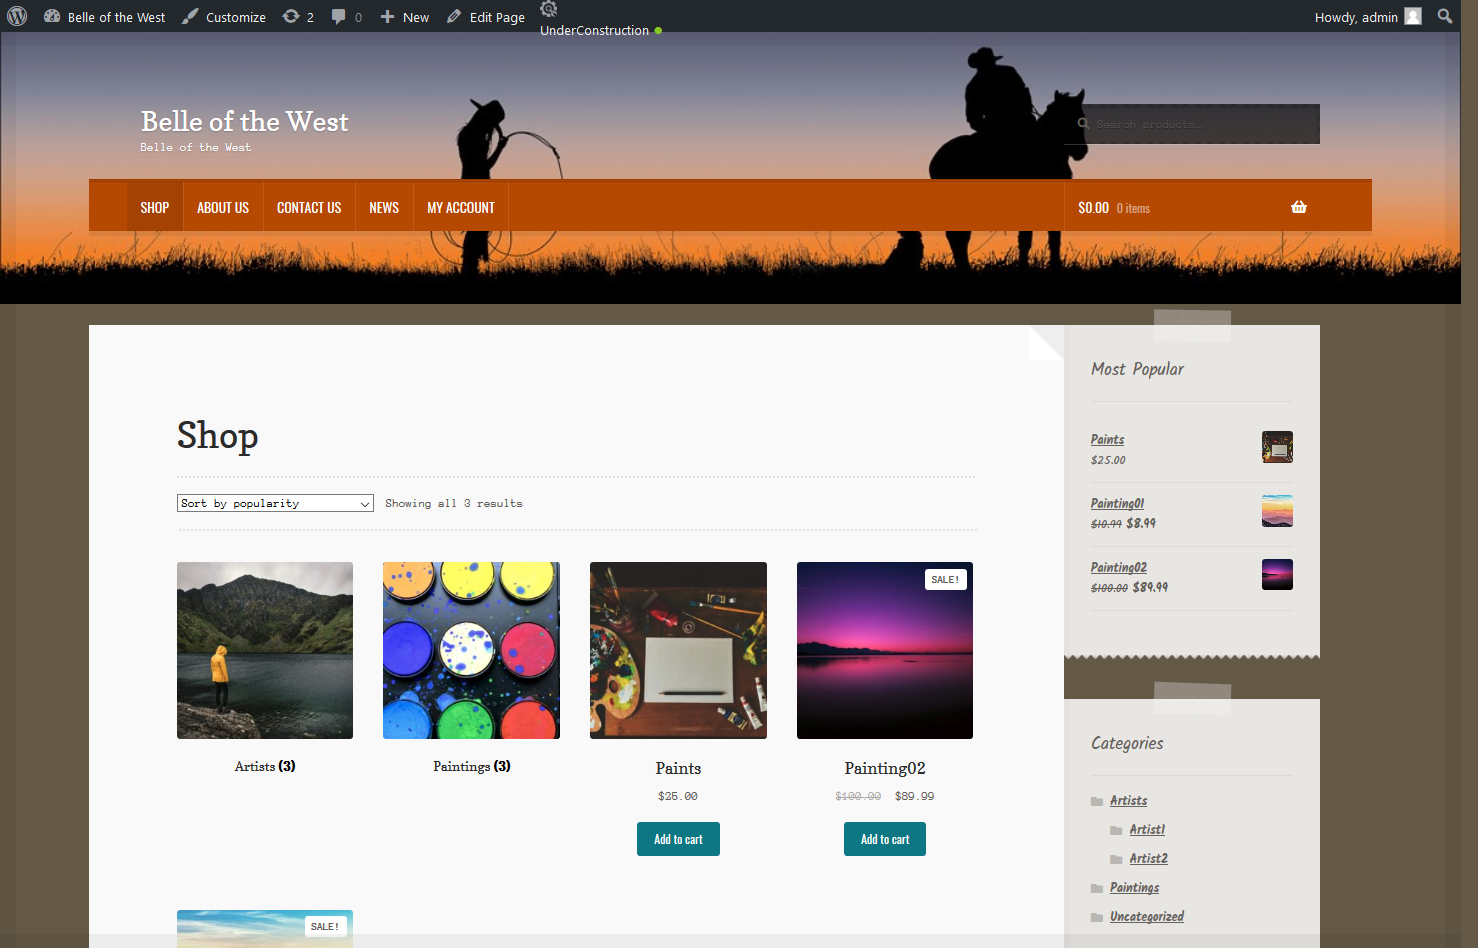The image size is (1478, 948).
Task: Open the Painting02 product image
Action: pos(885,650)
